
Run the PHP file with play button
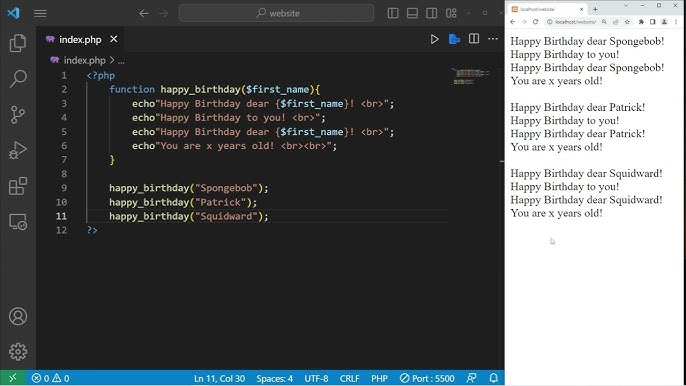(434, 39)
